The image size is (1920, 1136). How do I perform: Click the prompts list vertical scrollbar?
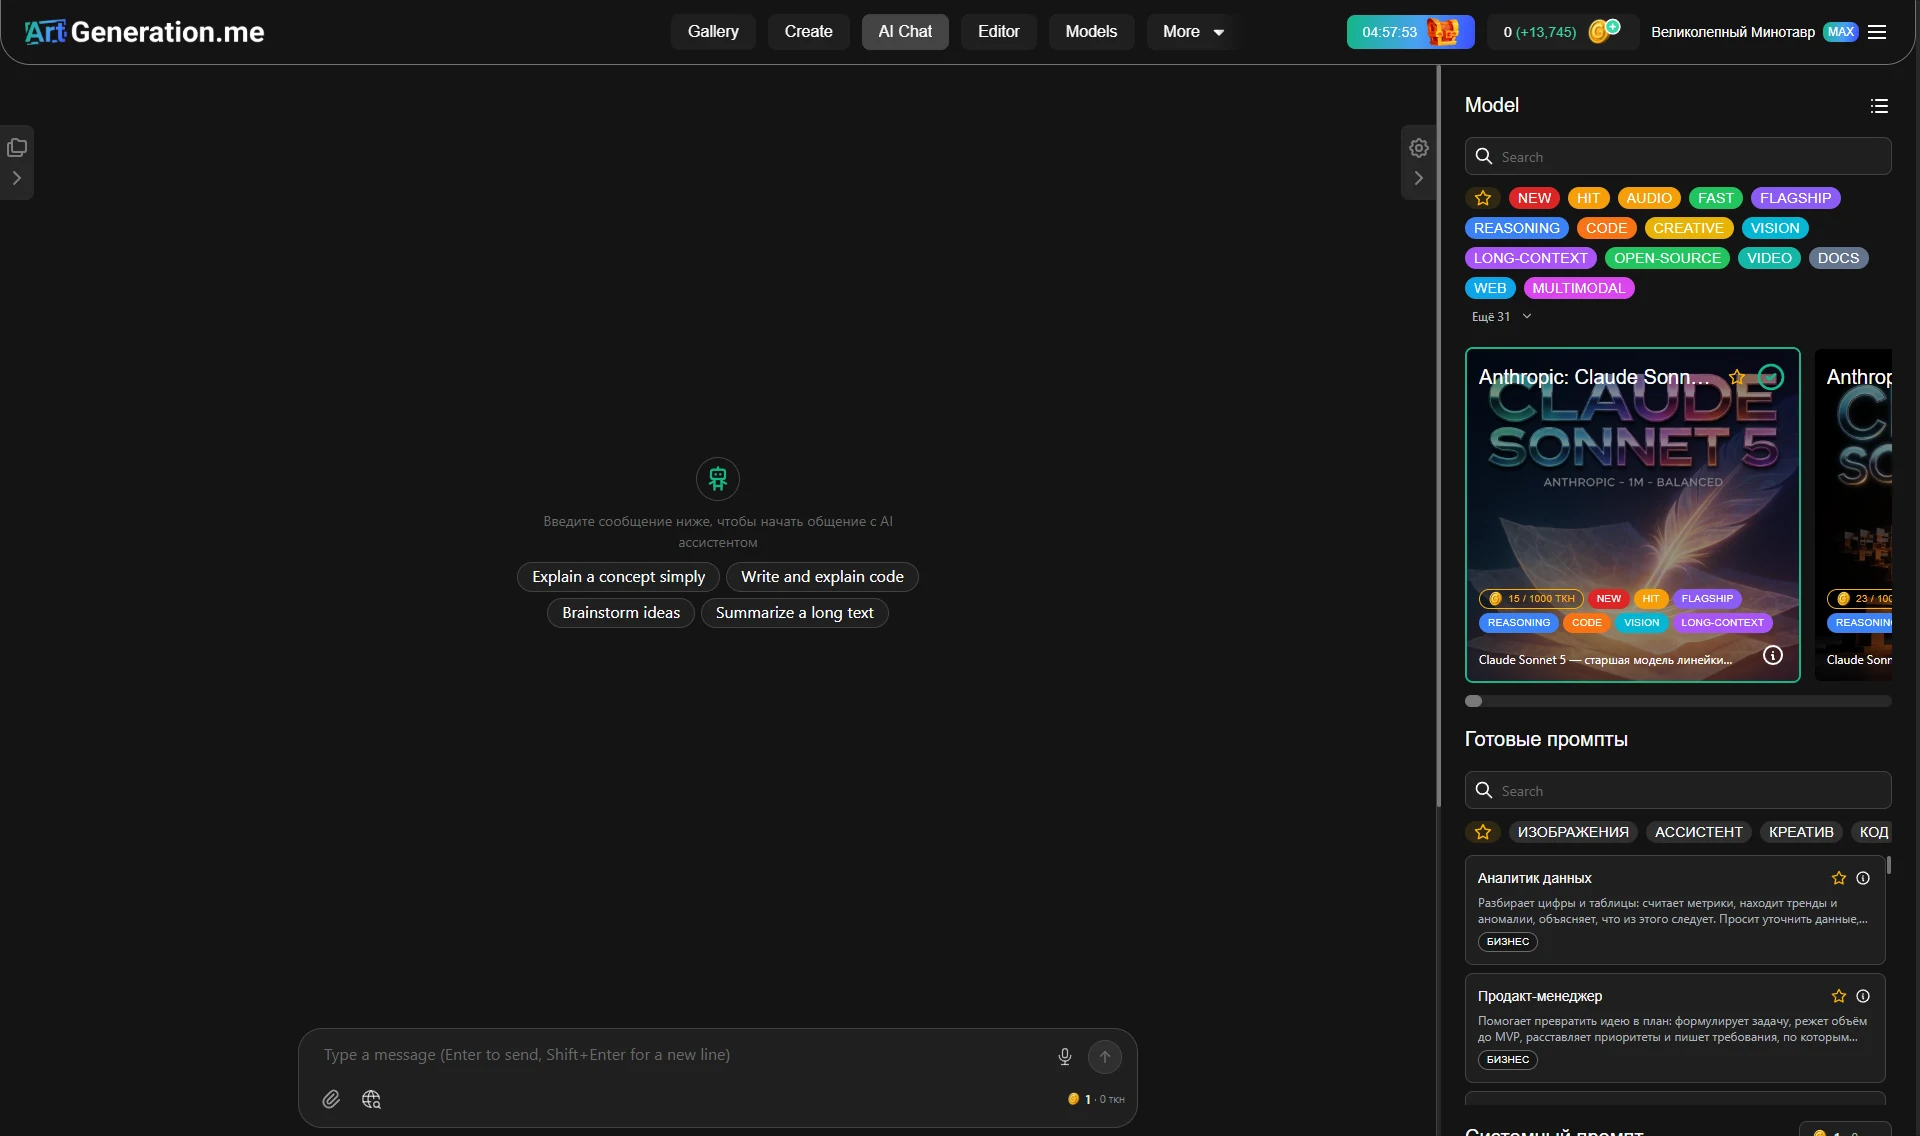[x=1889, y=866]
